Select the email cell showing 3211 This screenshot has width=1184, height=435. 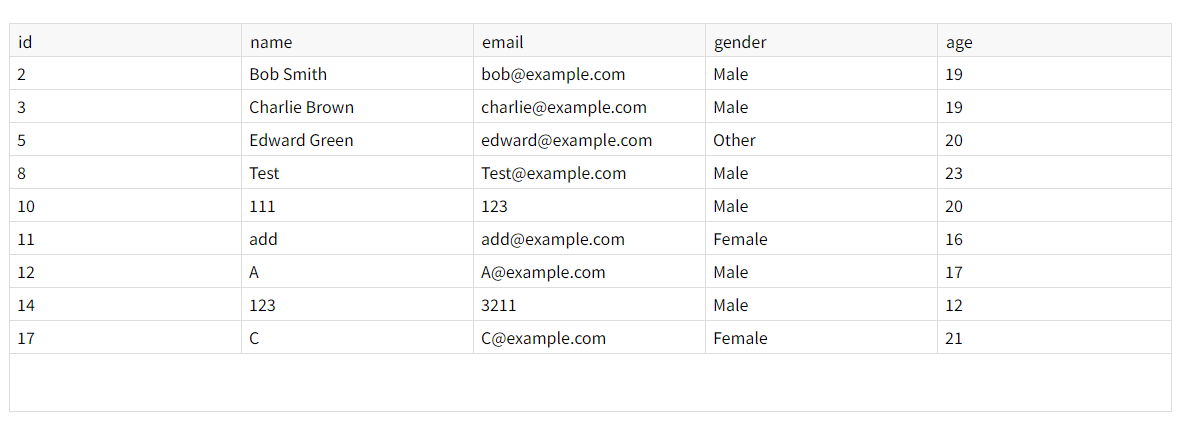pyautogui.click(x=499, y=305)
